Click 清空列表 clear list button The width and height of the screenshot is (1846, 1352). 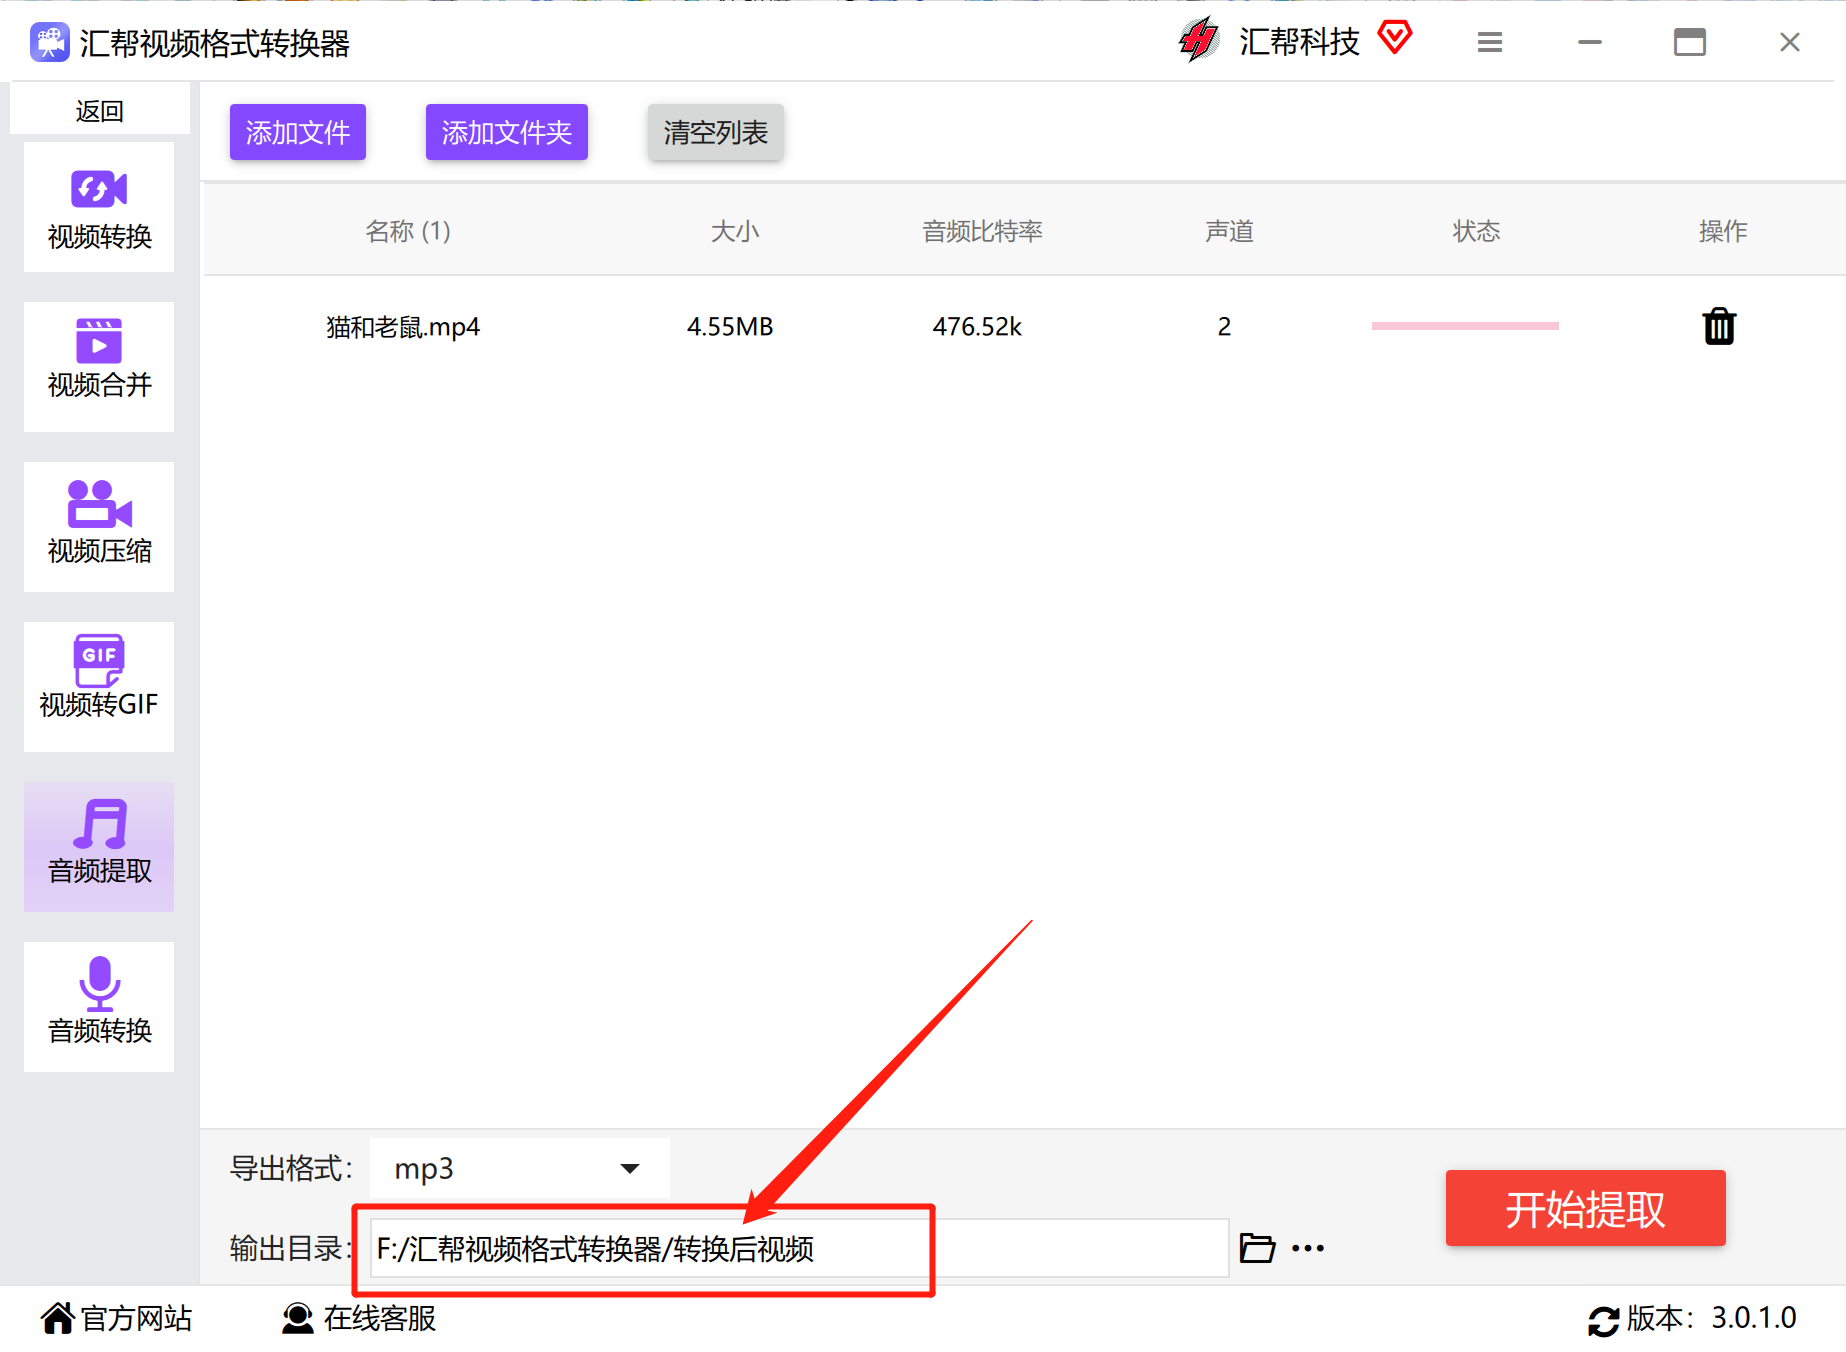(716, 132)
